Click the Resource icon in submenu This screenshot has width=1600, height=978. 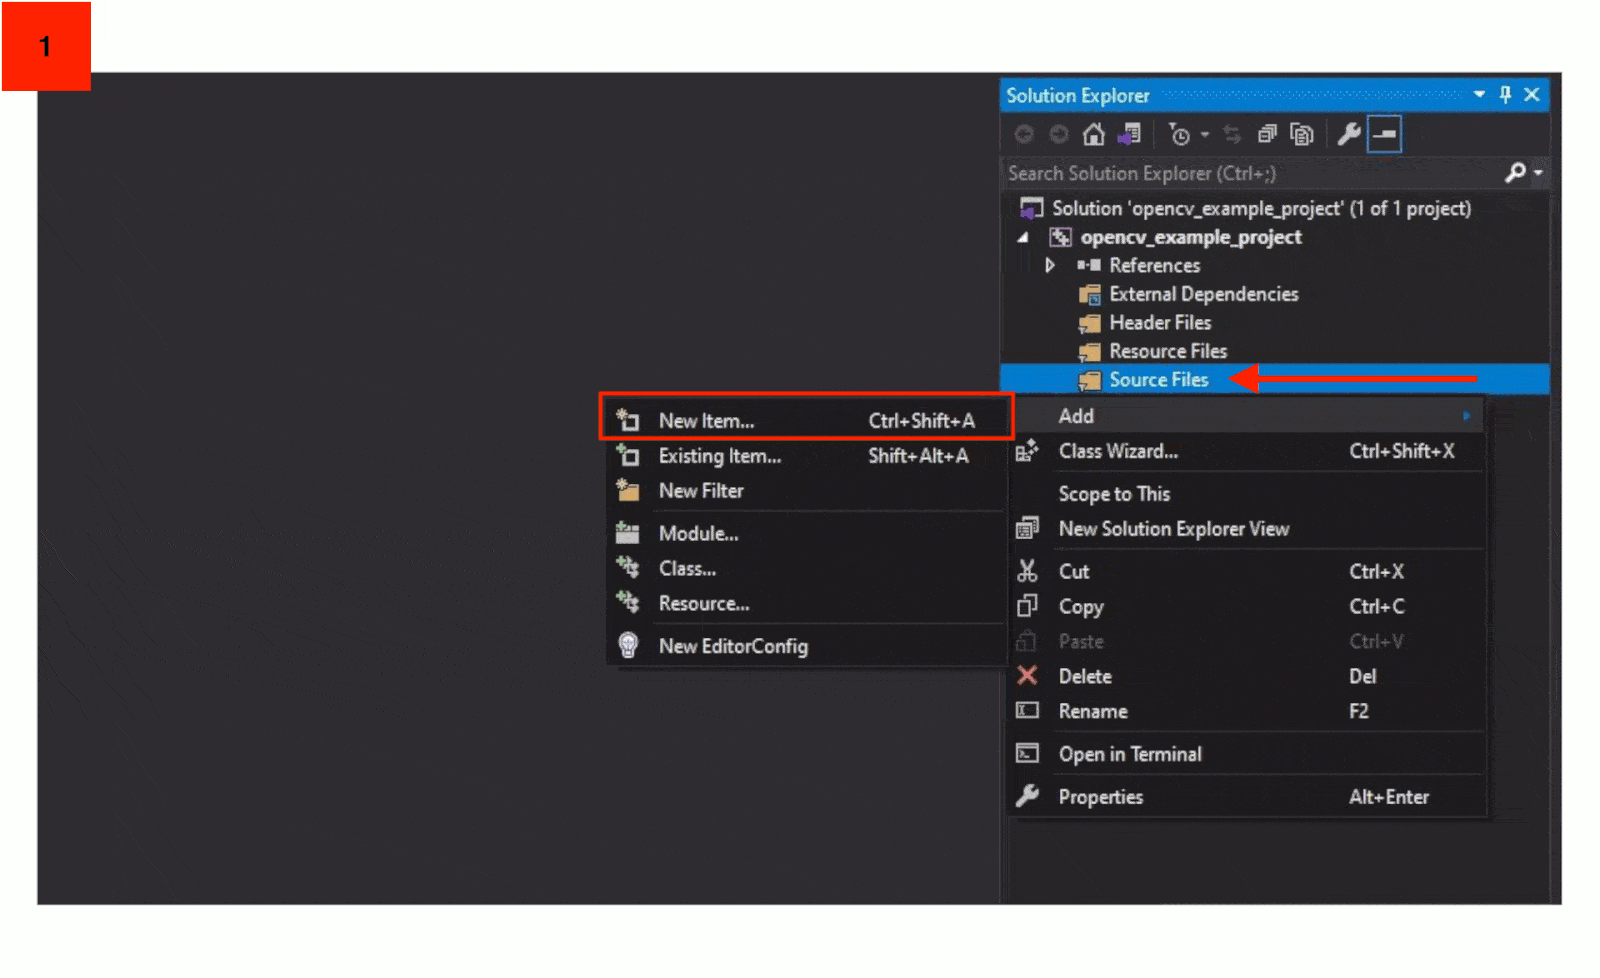628,602
